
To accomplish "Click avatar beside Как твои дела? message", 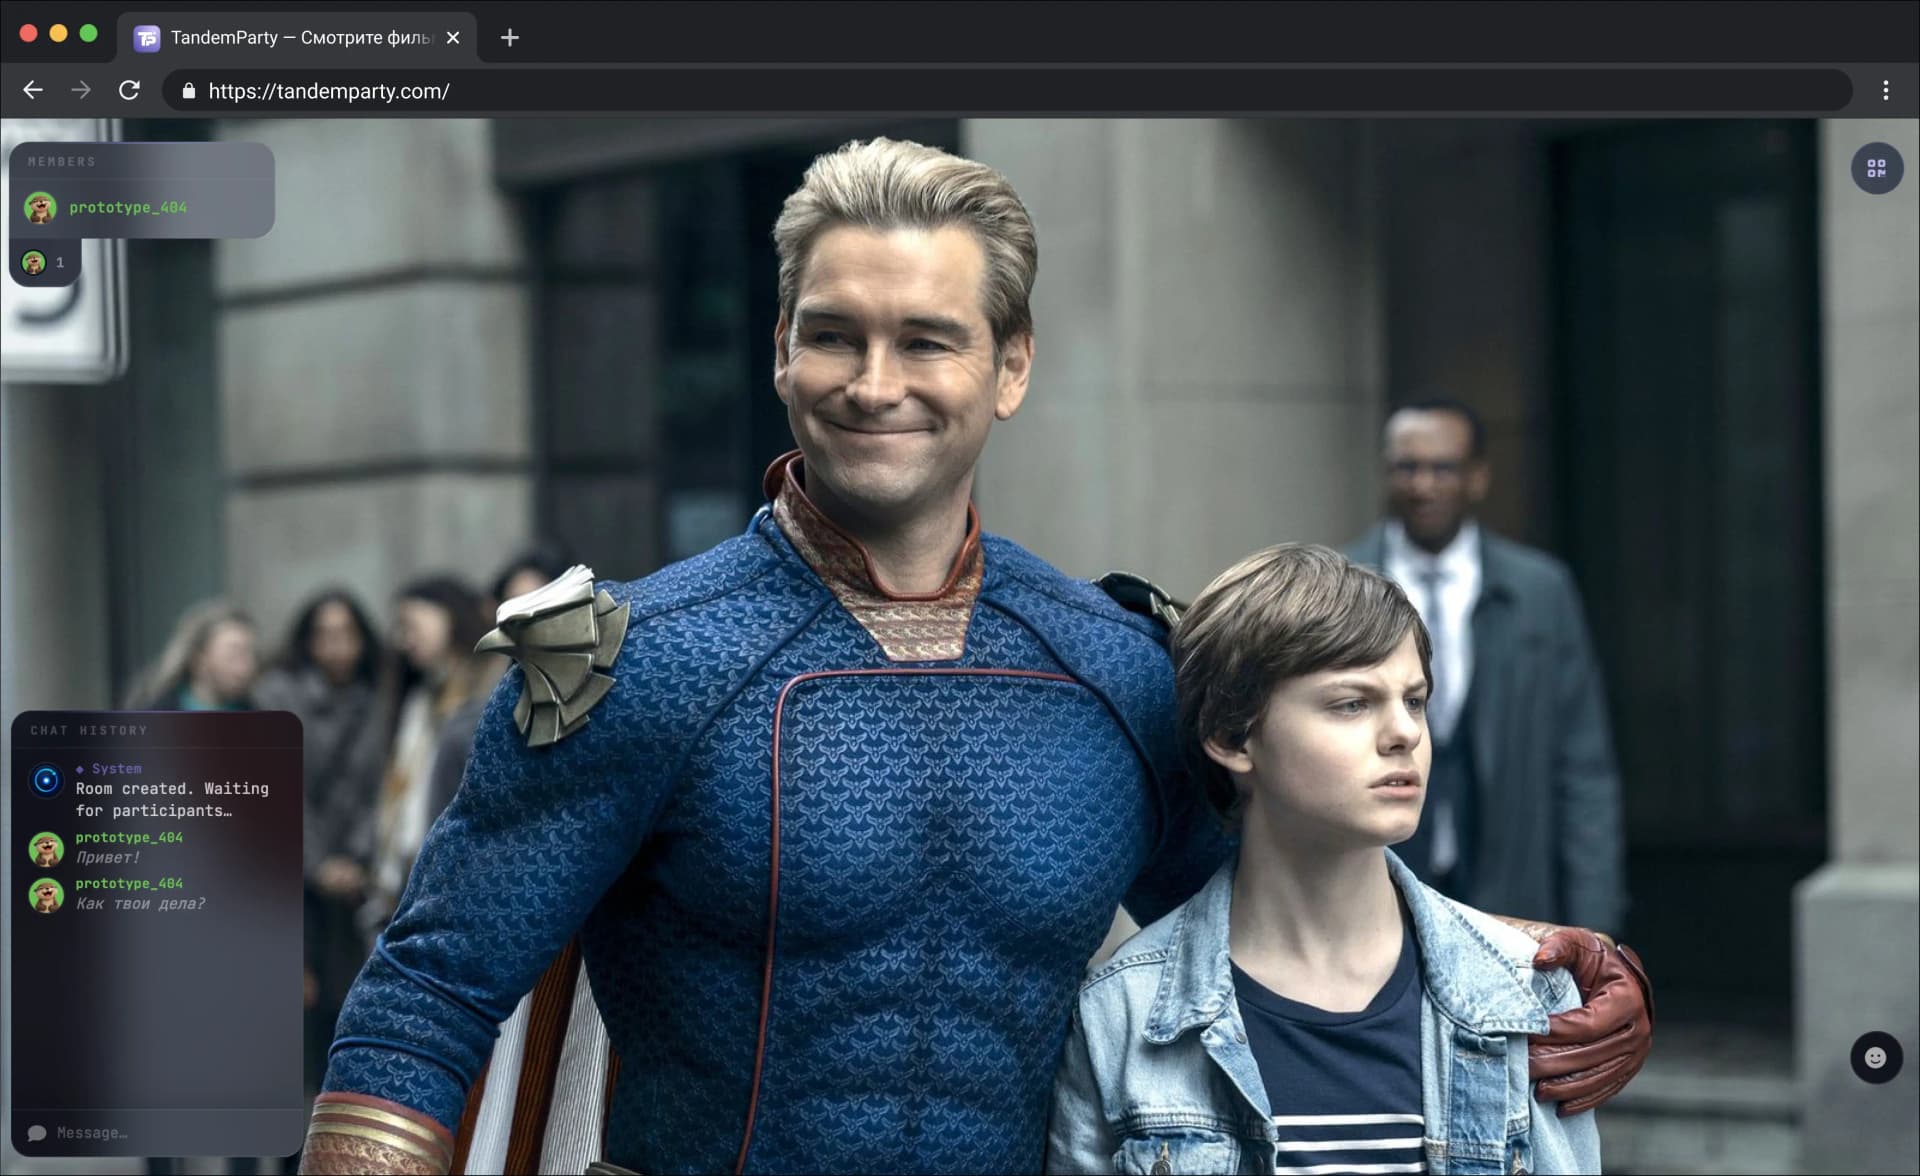I will (46, 894).
